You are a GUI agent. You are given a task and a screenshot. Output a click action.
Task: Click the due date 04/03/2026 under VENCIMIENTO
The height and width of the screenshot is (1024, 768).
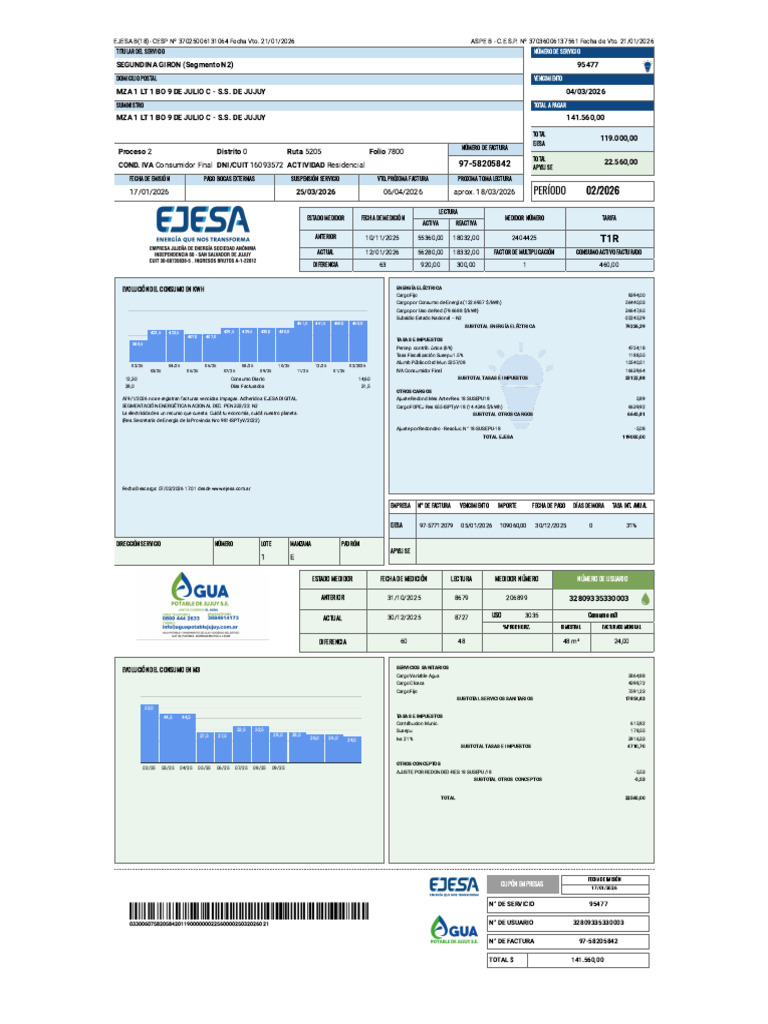(586, 91)
